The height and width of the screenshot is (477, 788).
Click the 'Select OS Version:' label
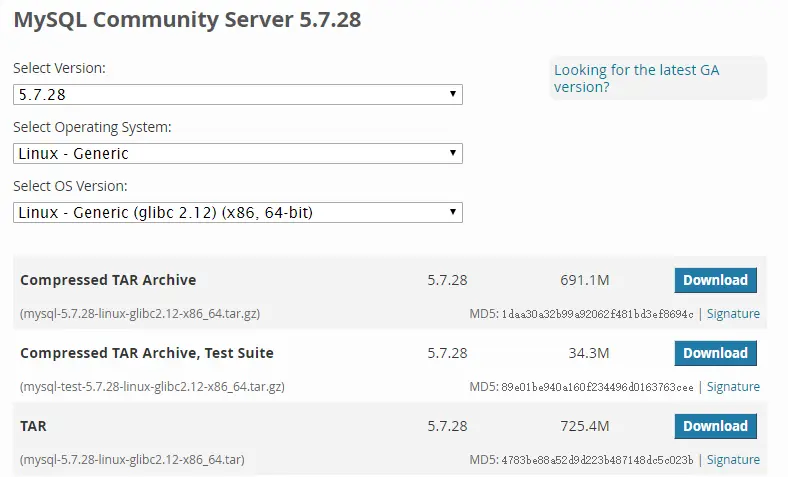point(70,186)
